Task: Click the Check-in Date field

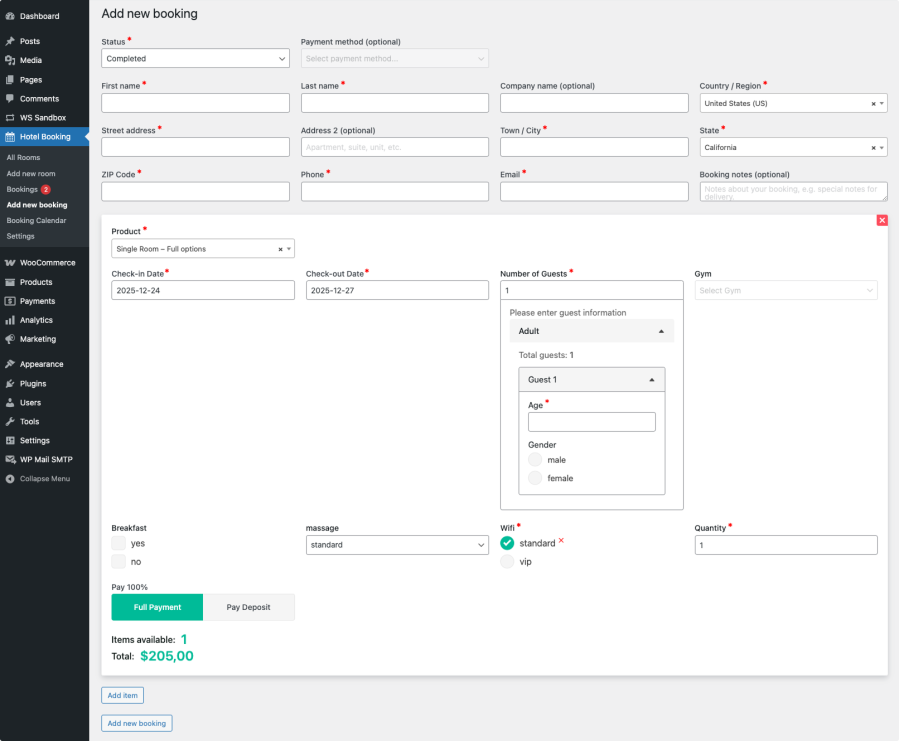Action: click(203, 290)
